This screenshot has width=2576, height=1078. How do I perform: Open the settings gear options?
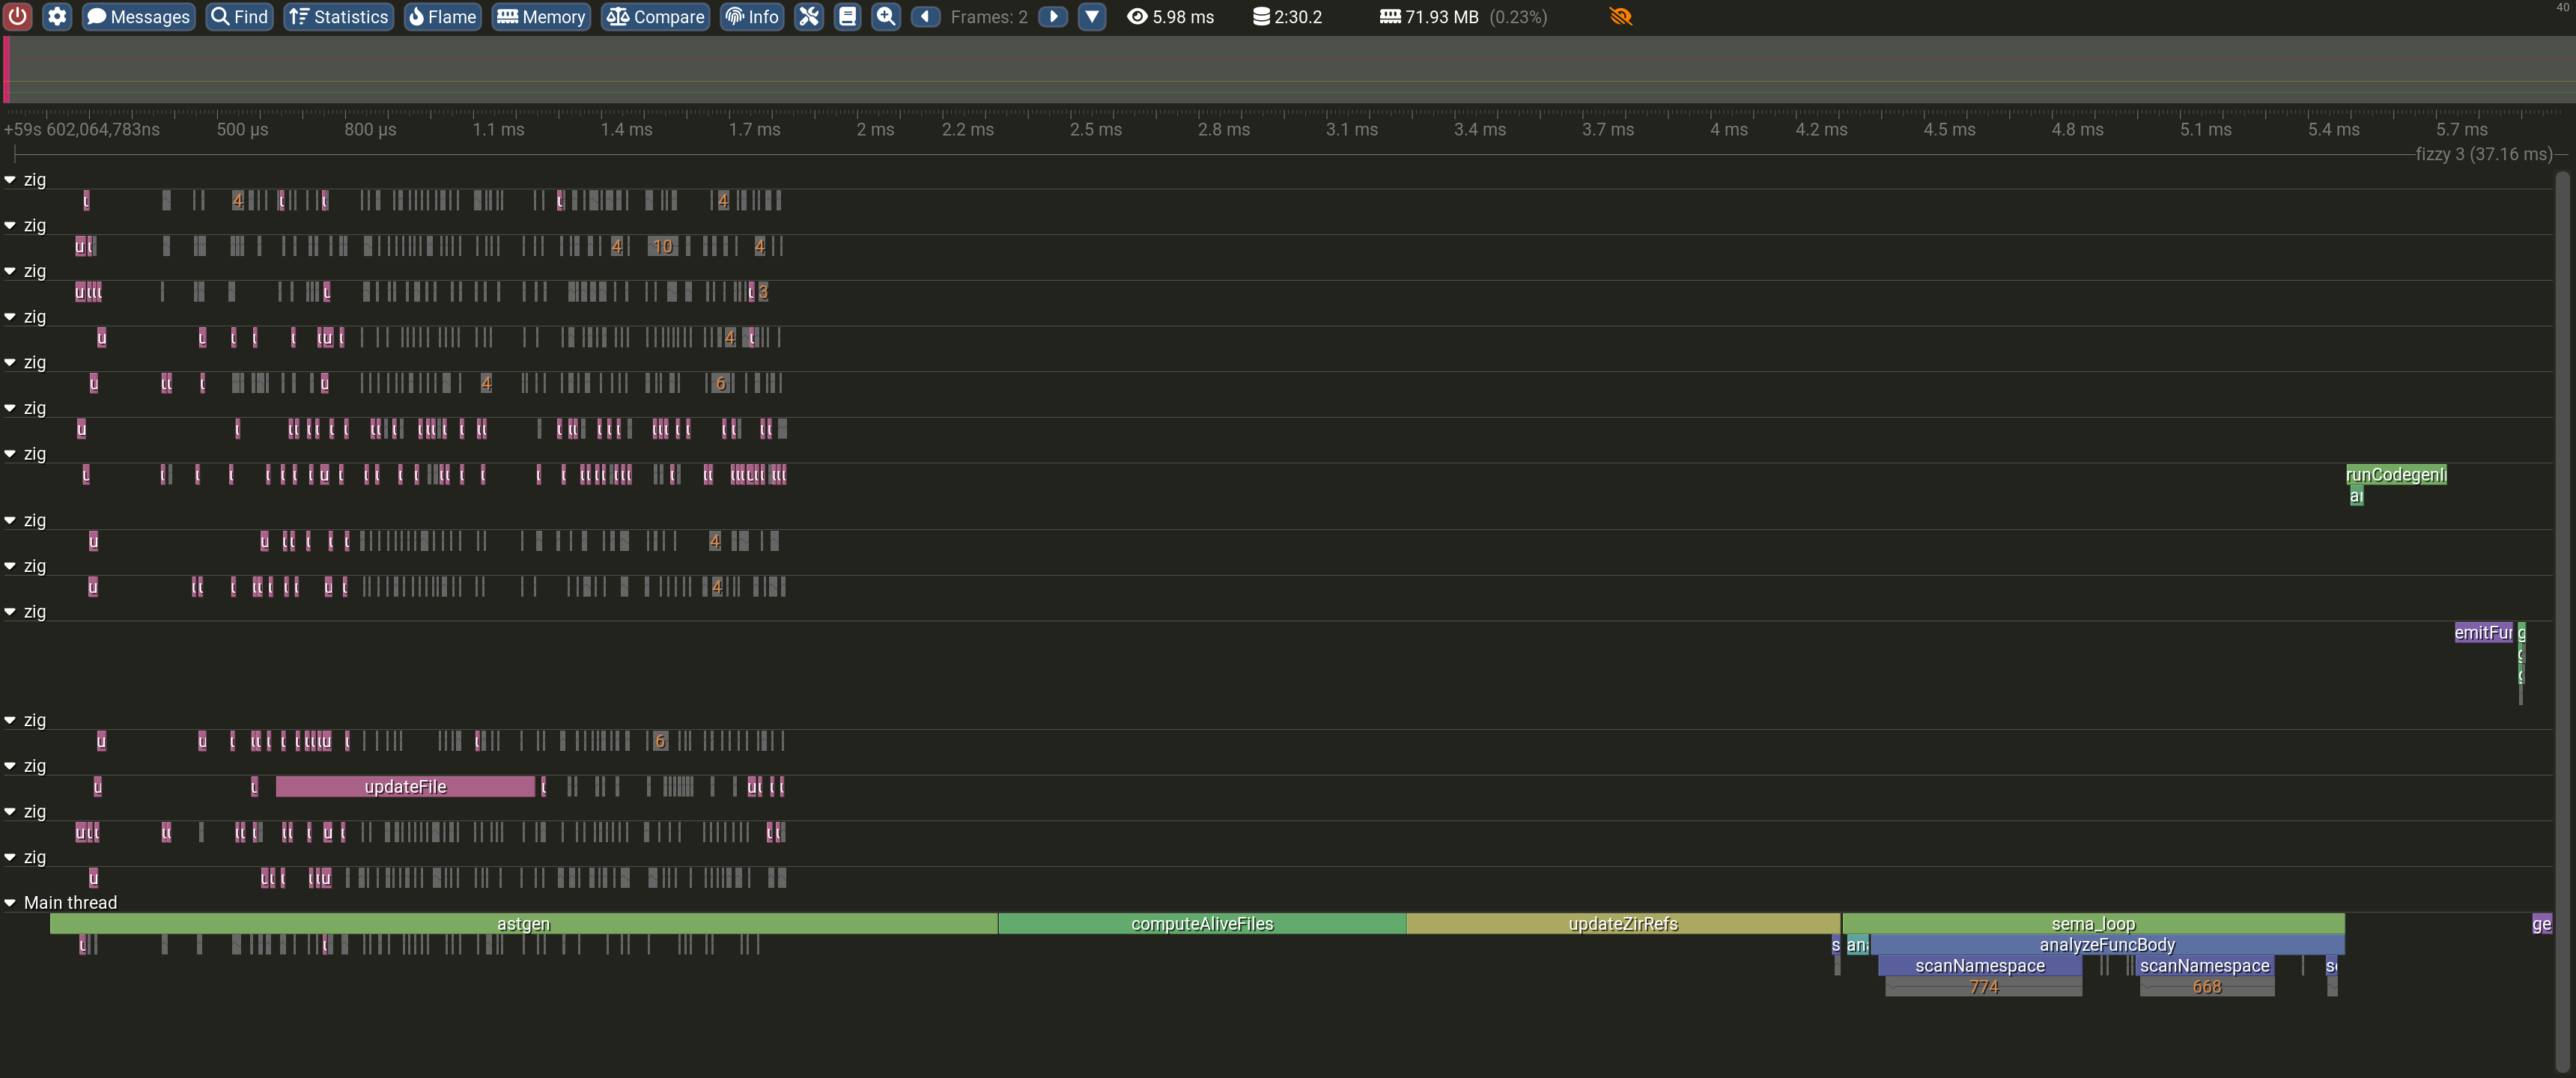coord(57,16)
